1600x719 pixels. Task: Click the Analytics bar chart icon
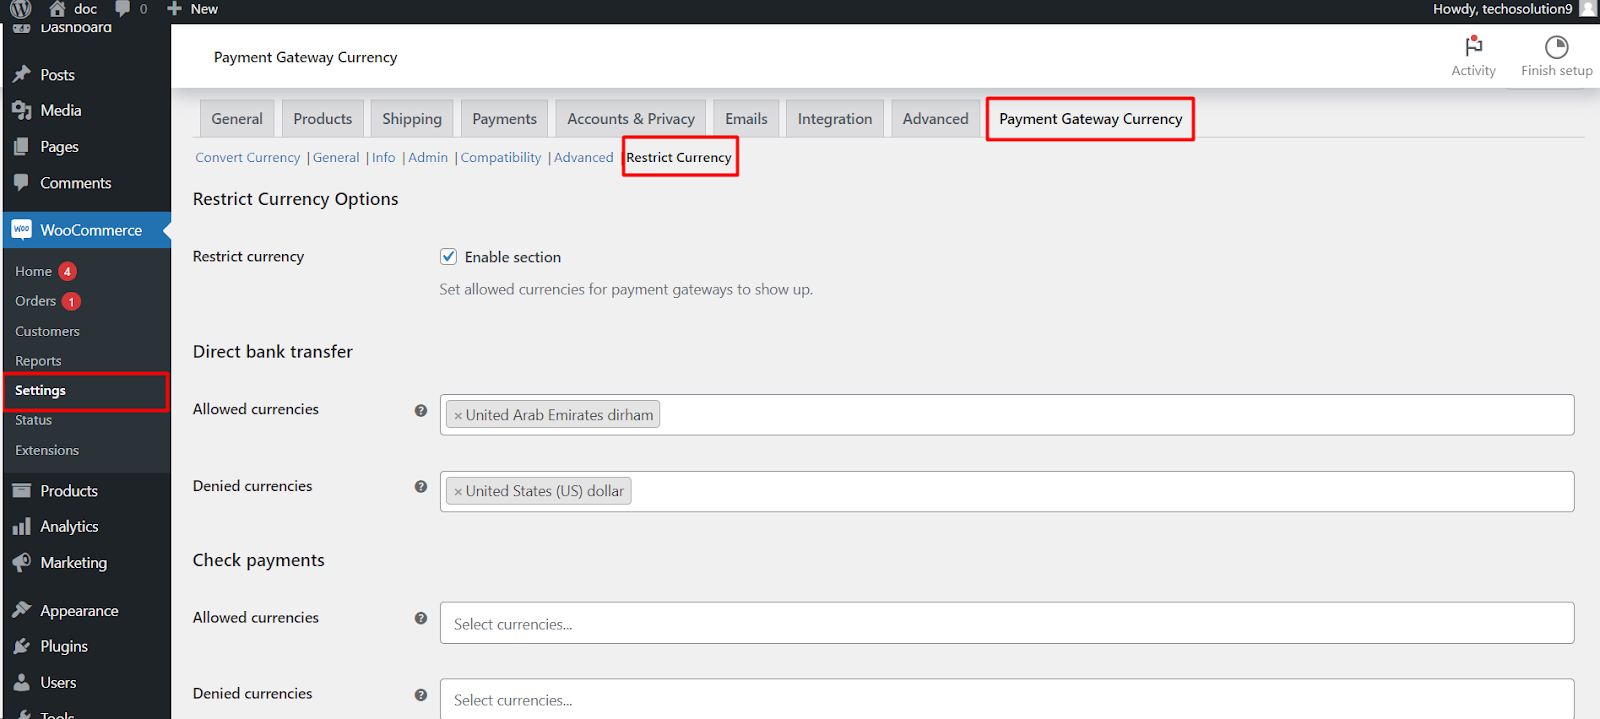click(x=22, y=526)
